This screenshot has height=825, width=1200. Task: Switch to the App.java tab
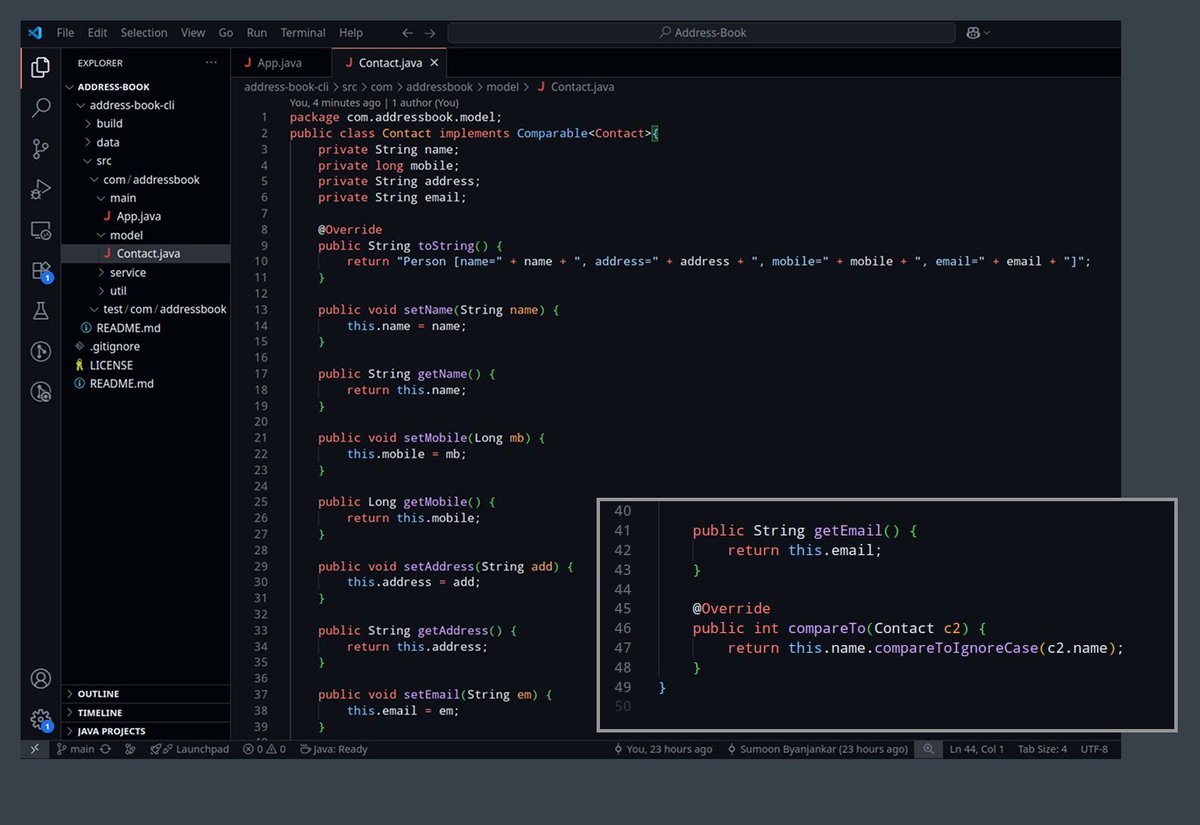click(x=280, y=63)
